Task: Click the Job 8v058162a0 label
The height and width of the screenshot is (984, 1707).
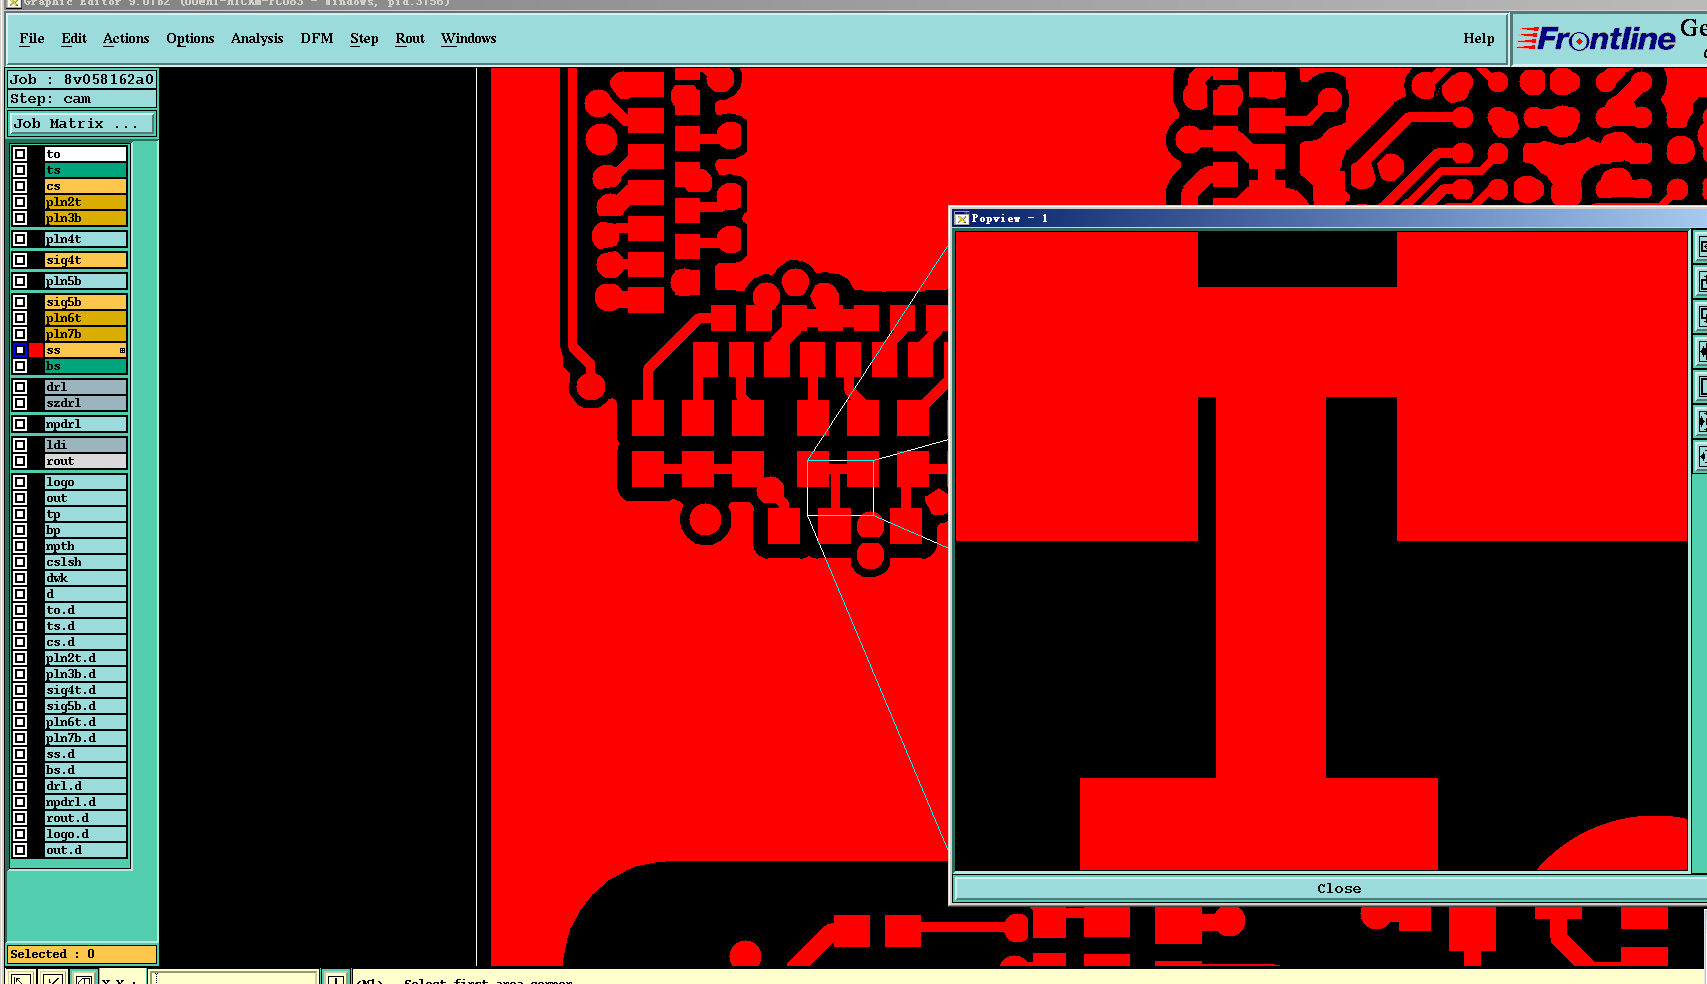Action: pos(82,80)
